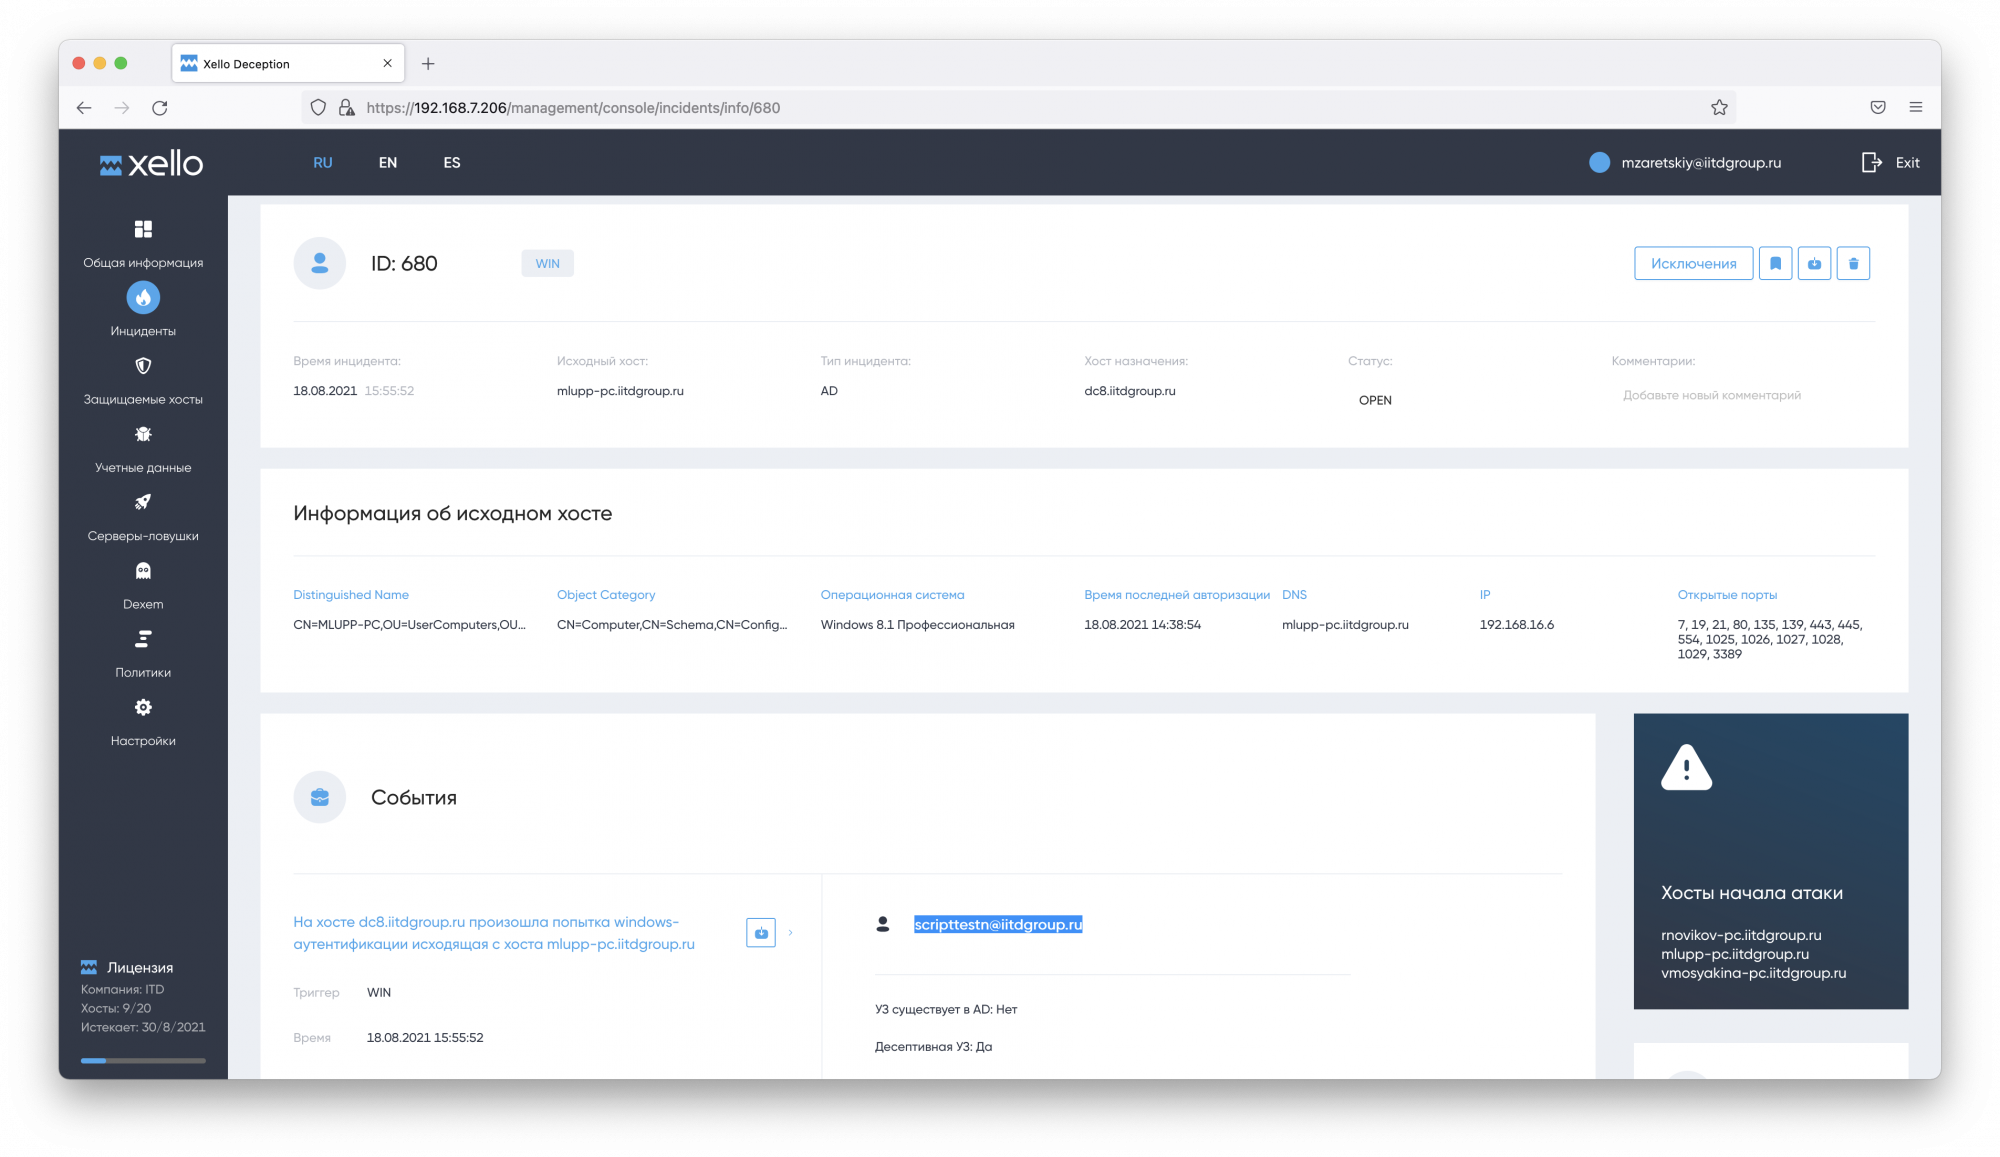Open Dexem ghost icon
The width and height of the screenshot is (2000, 1157).
point(143,571)
